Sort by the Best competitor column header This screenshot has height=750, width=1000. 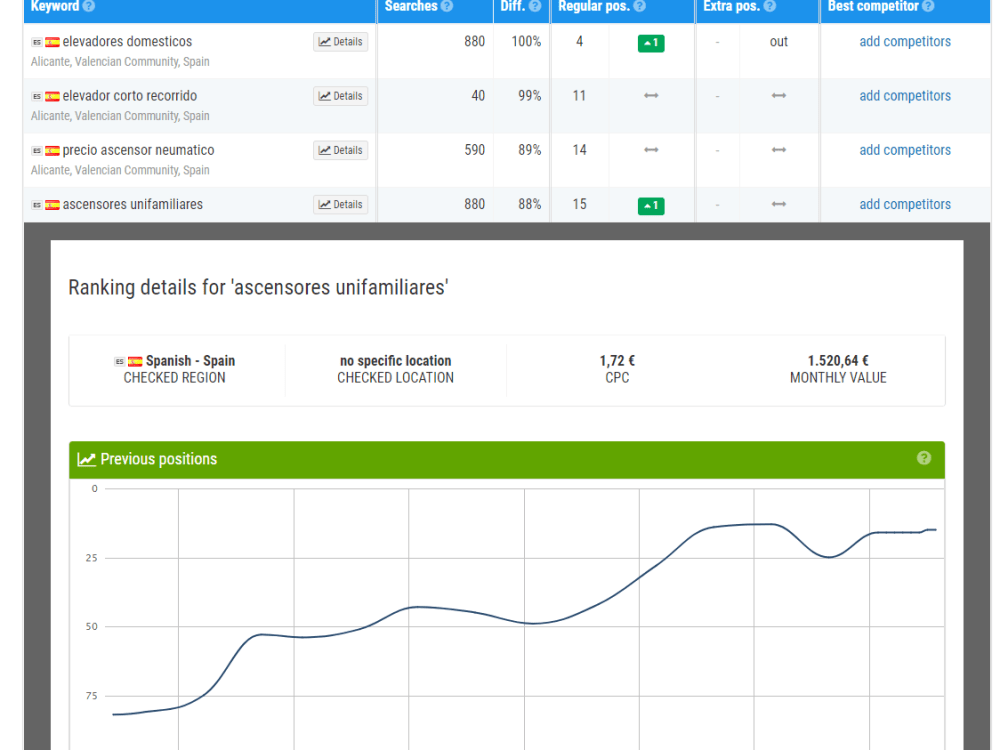(873, 6)
